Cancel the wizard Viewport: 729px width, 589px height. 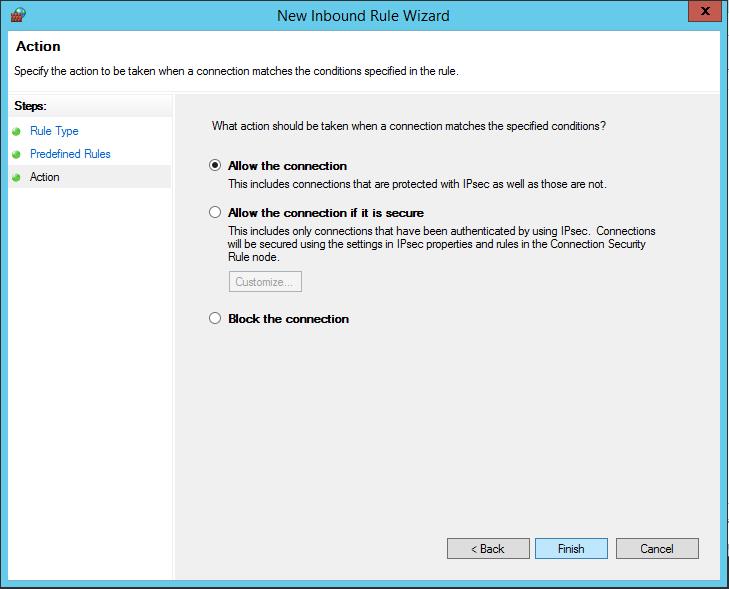pyautogui.click(x=657, y=549)
